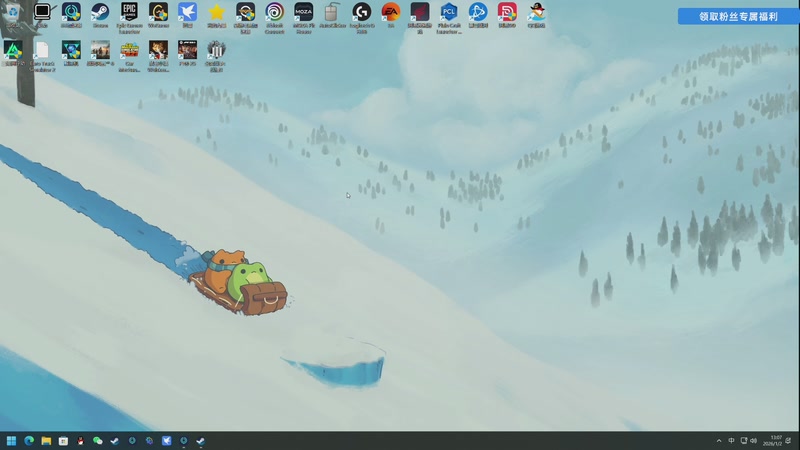Open the Recycle Bin desktop icon

click(x=13, y=14)
